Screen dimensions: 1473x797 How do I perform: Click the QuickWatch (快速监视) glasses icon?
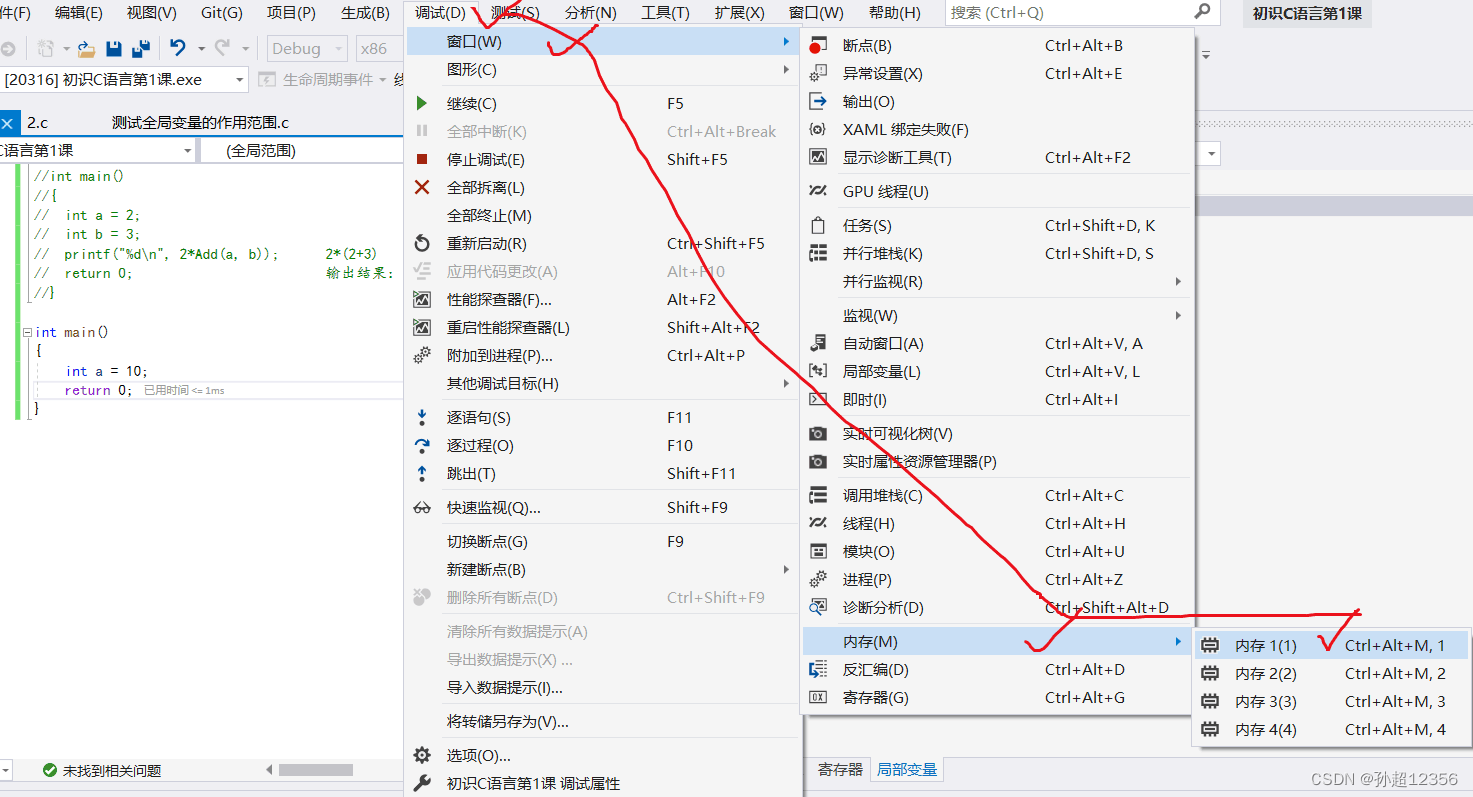(422, 507)
